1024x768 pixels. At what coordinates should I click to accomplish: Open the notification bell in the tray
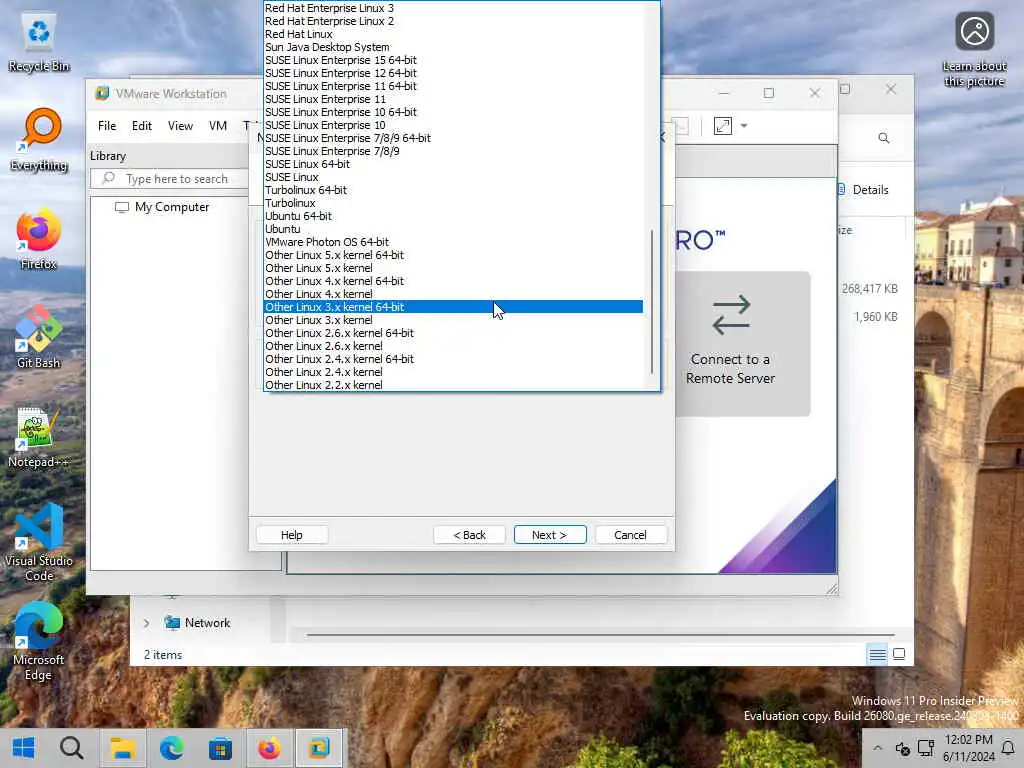pos(1008,748)
